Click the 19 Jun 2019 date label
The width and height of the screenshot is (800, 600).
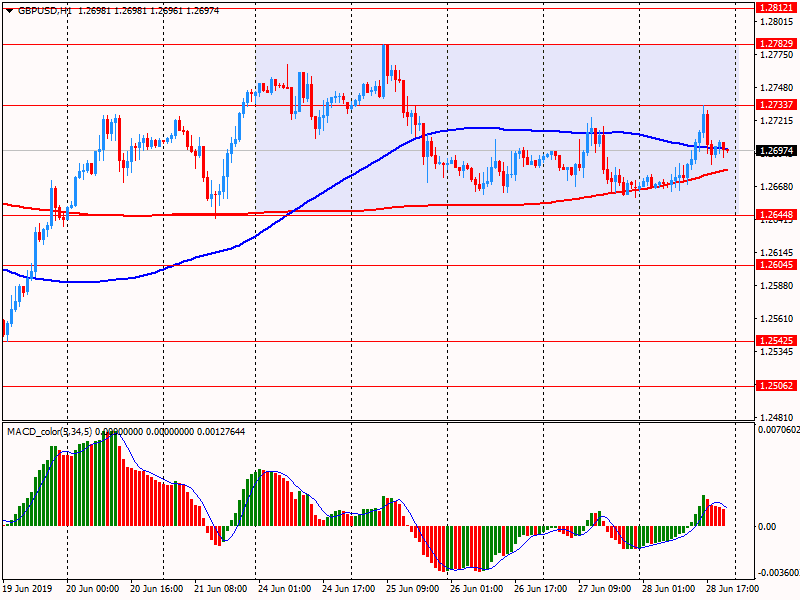(27, 588)
